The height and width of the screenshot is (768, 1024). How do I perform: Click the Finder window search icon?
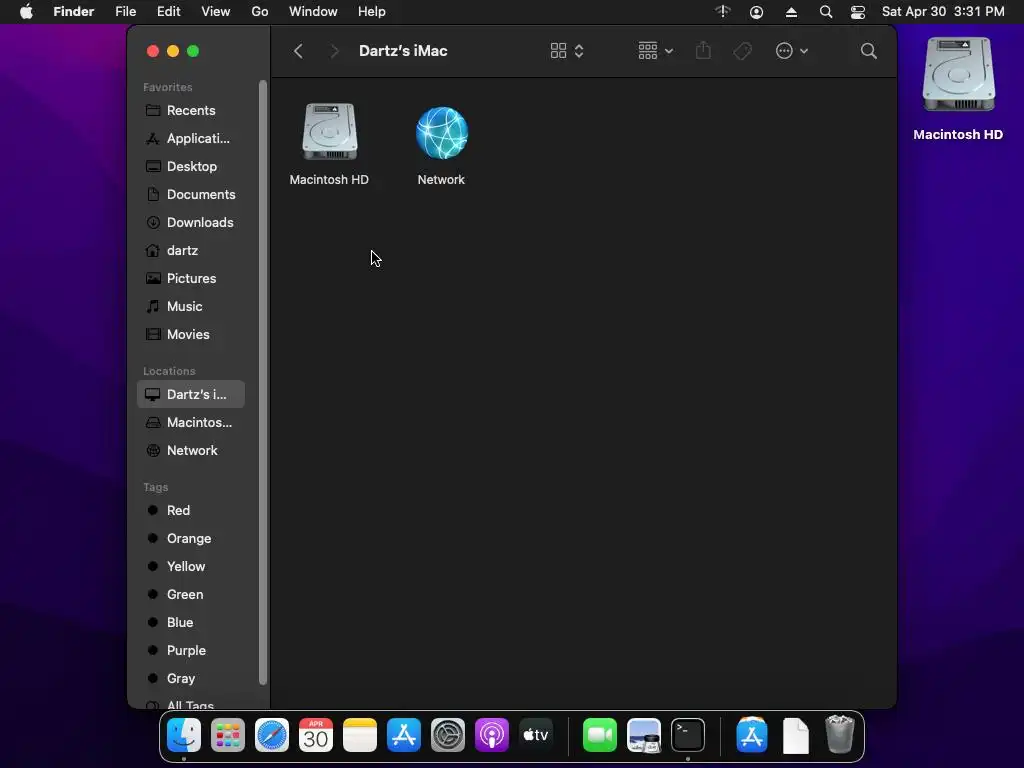point(869,51)
